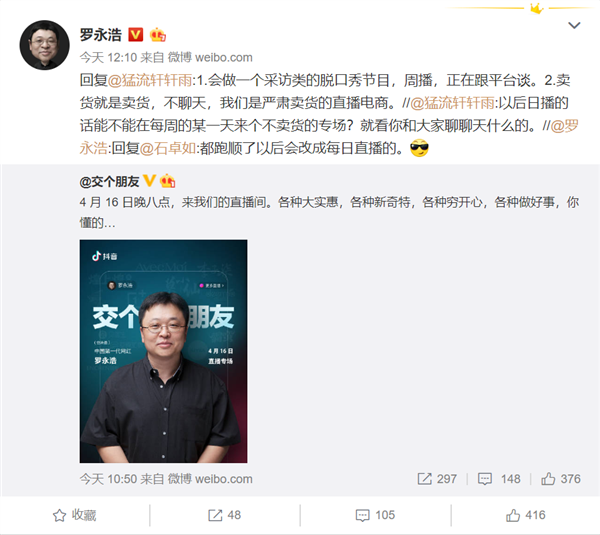600x535 pixels.
Task: Open comments showing 105
Action: click(375, 515)
